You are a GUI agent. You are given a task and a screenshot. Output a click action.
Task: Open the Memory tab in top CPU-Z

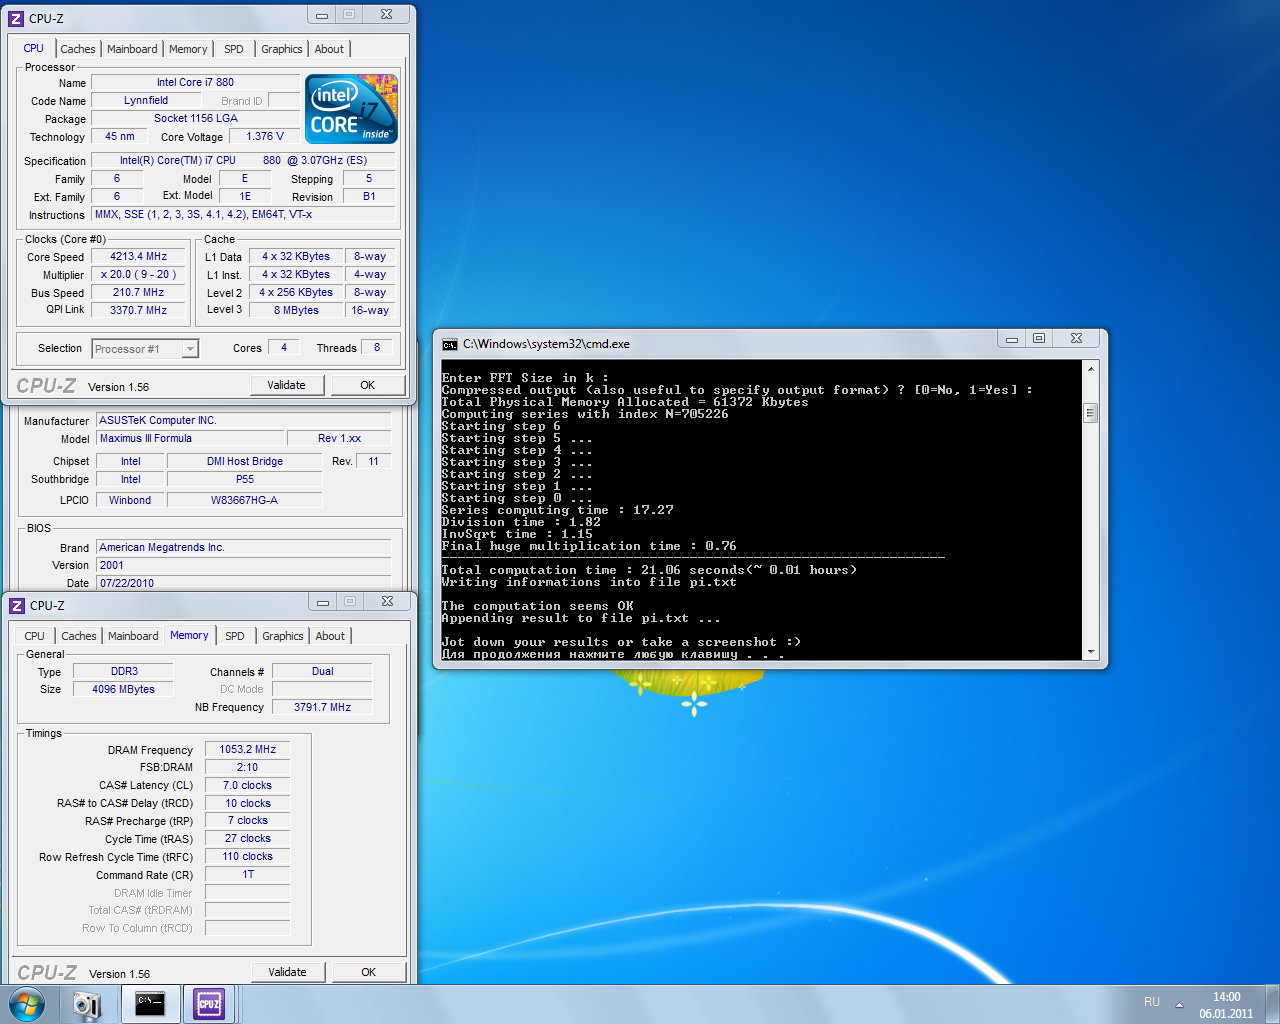[188, 49]
